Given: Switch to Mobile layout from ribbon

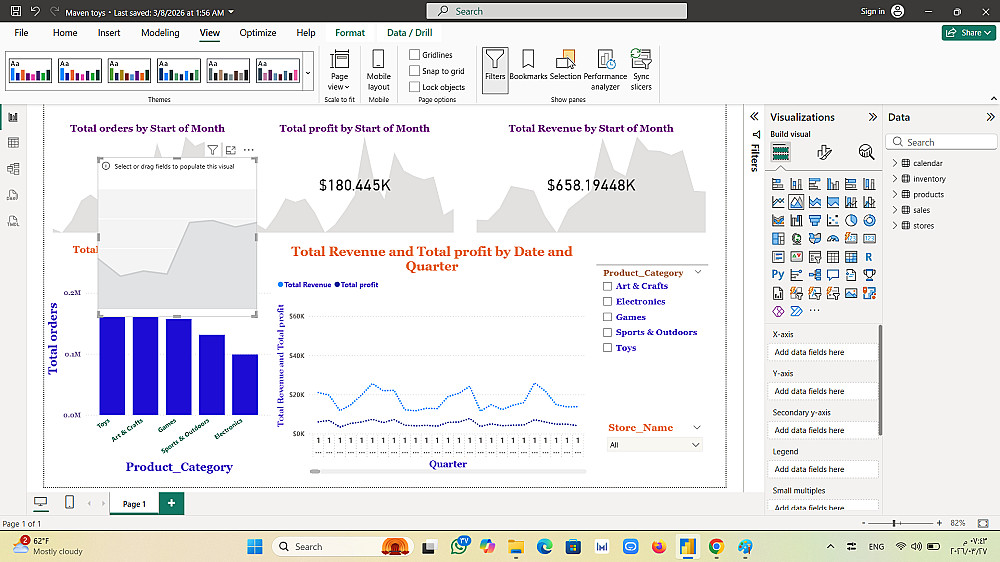Looking at the screenshot, I should [x=378, y=70].
